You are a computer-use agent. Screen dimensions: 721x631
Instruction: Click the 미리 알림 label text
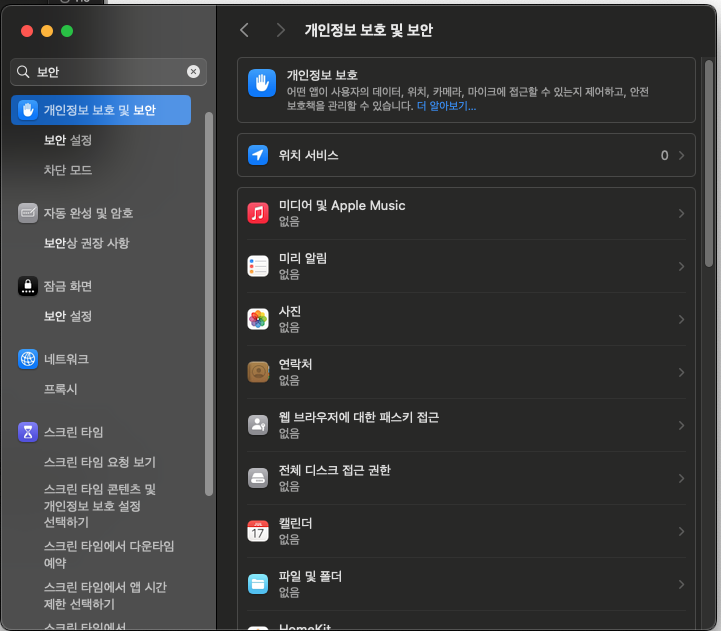pos(303,258)
